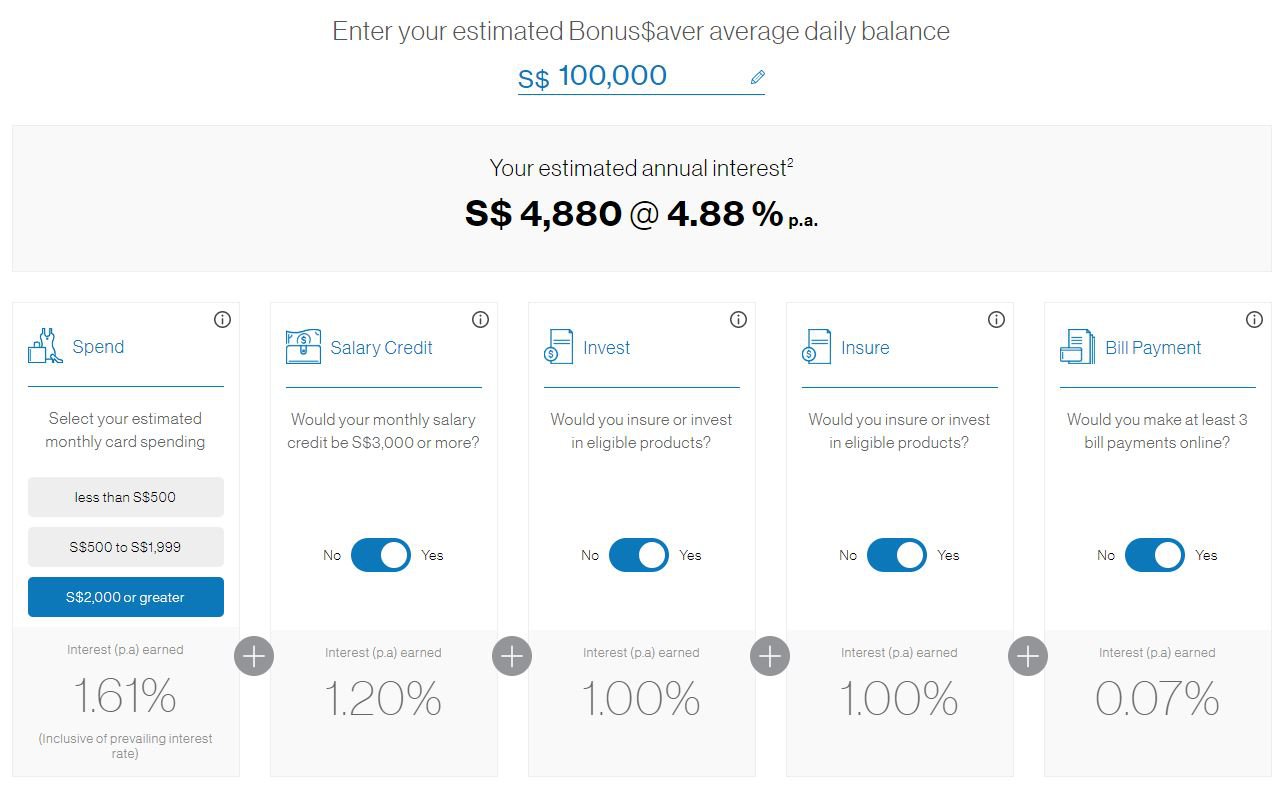Click the plus icon beside Invest card
Viewport: 1287px width, 786px height.
point(769,656)
